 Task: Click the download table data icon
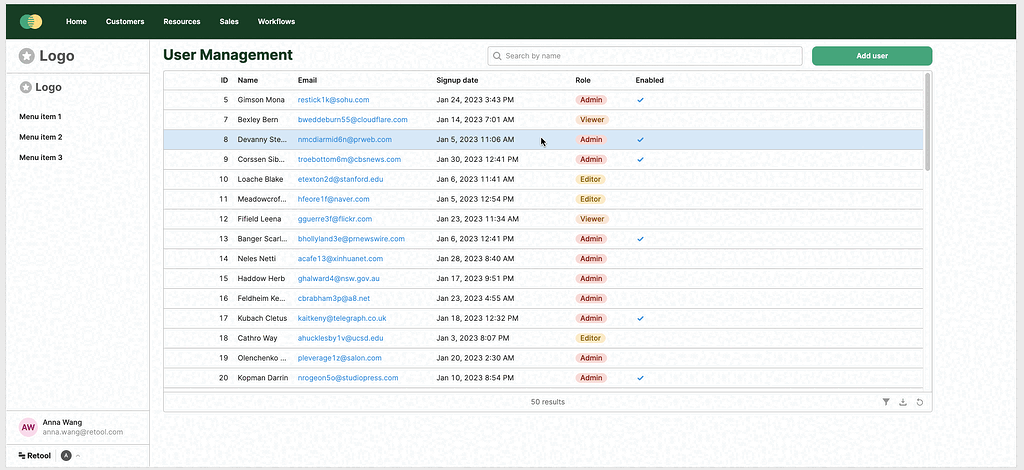[x=903, y=402]
